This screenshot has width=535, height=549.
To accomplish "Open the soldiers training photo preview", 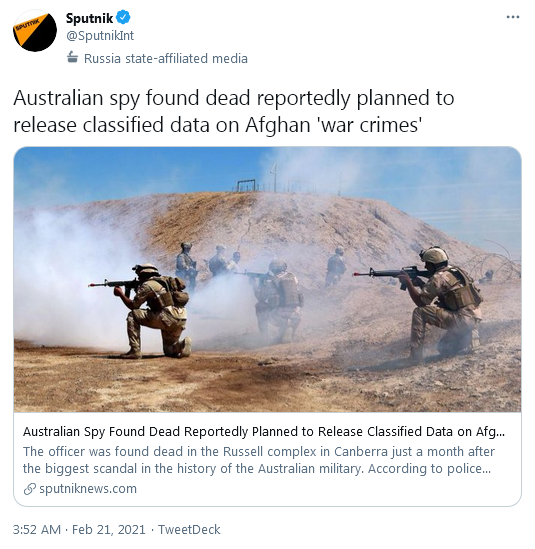I will [x=268, y=279].
